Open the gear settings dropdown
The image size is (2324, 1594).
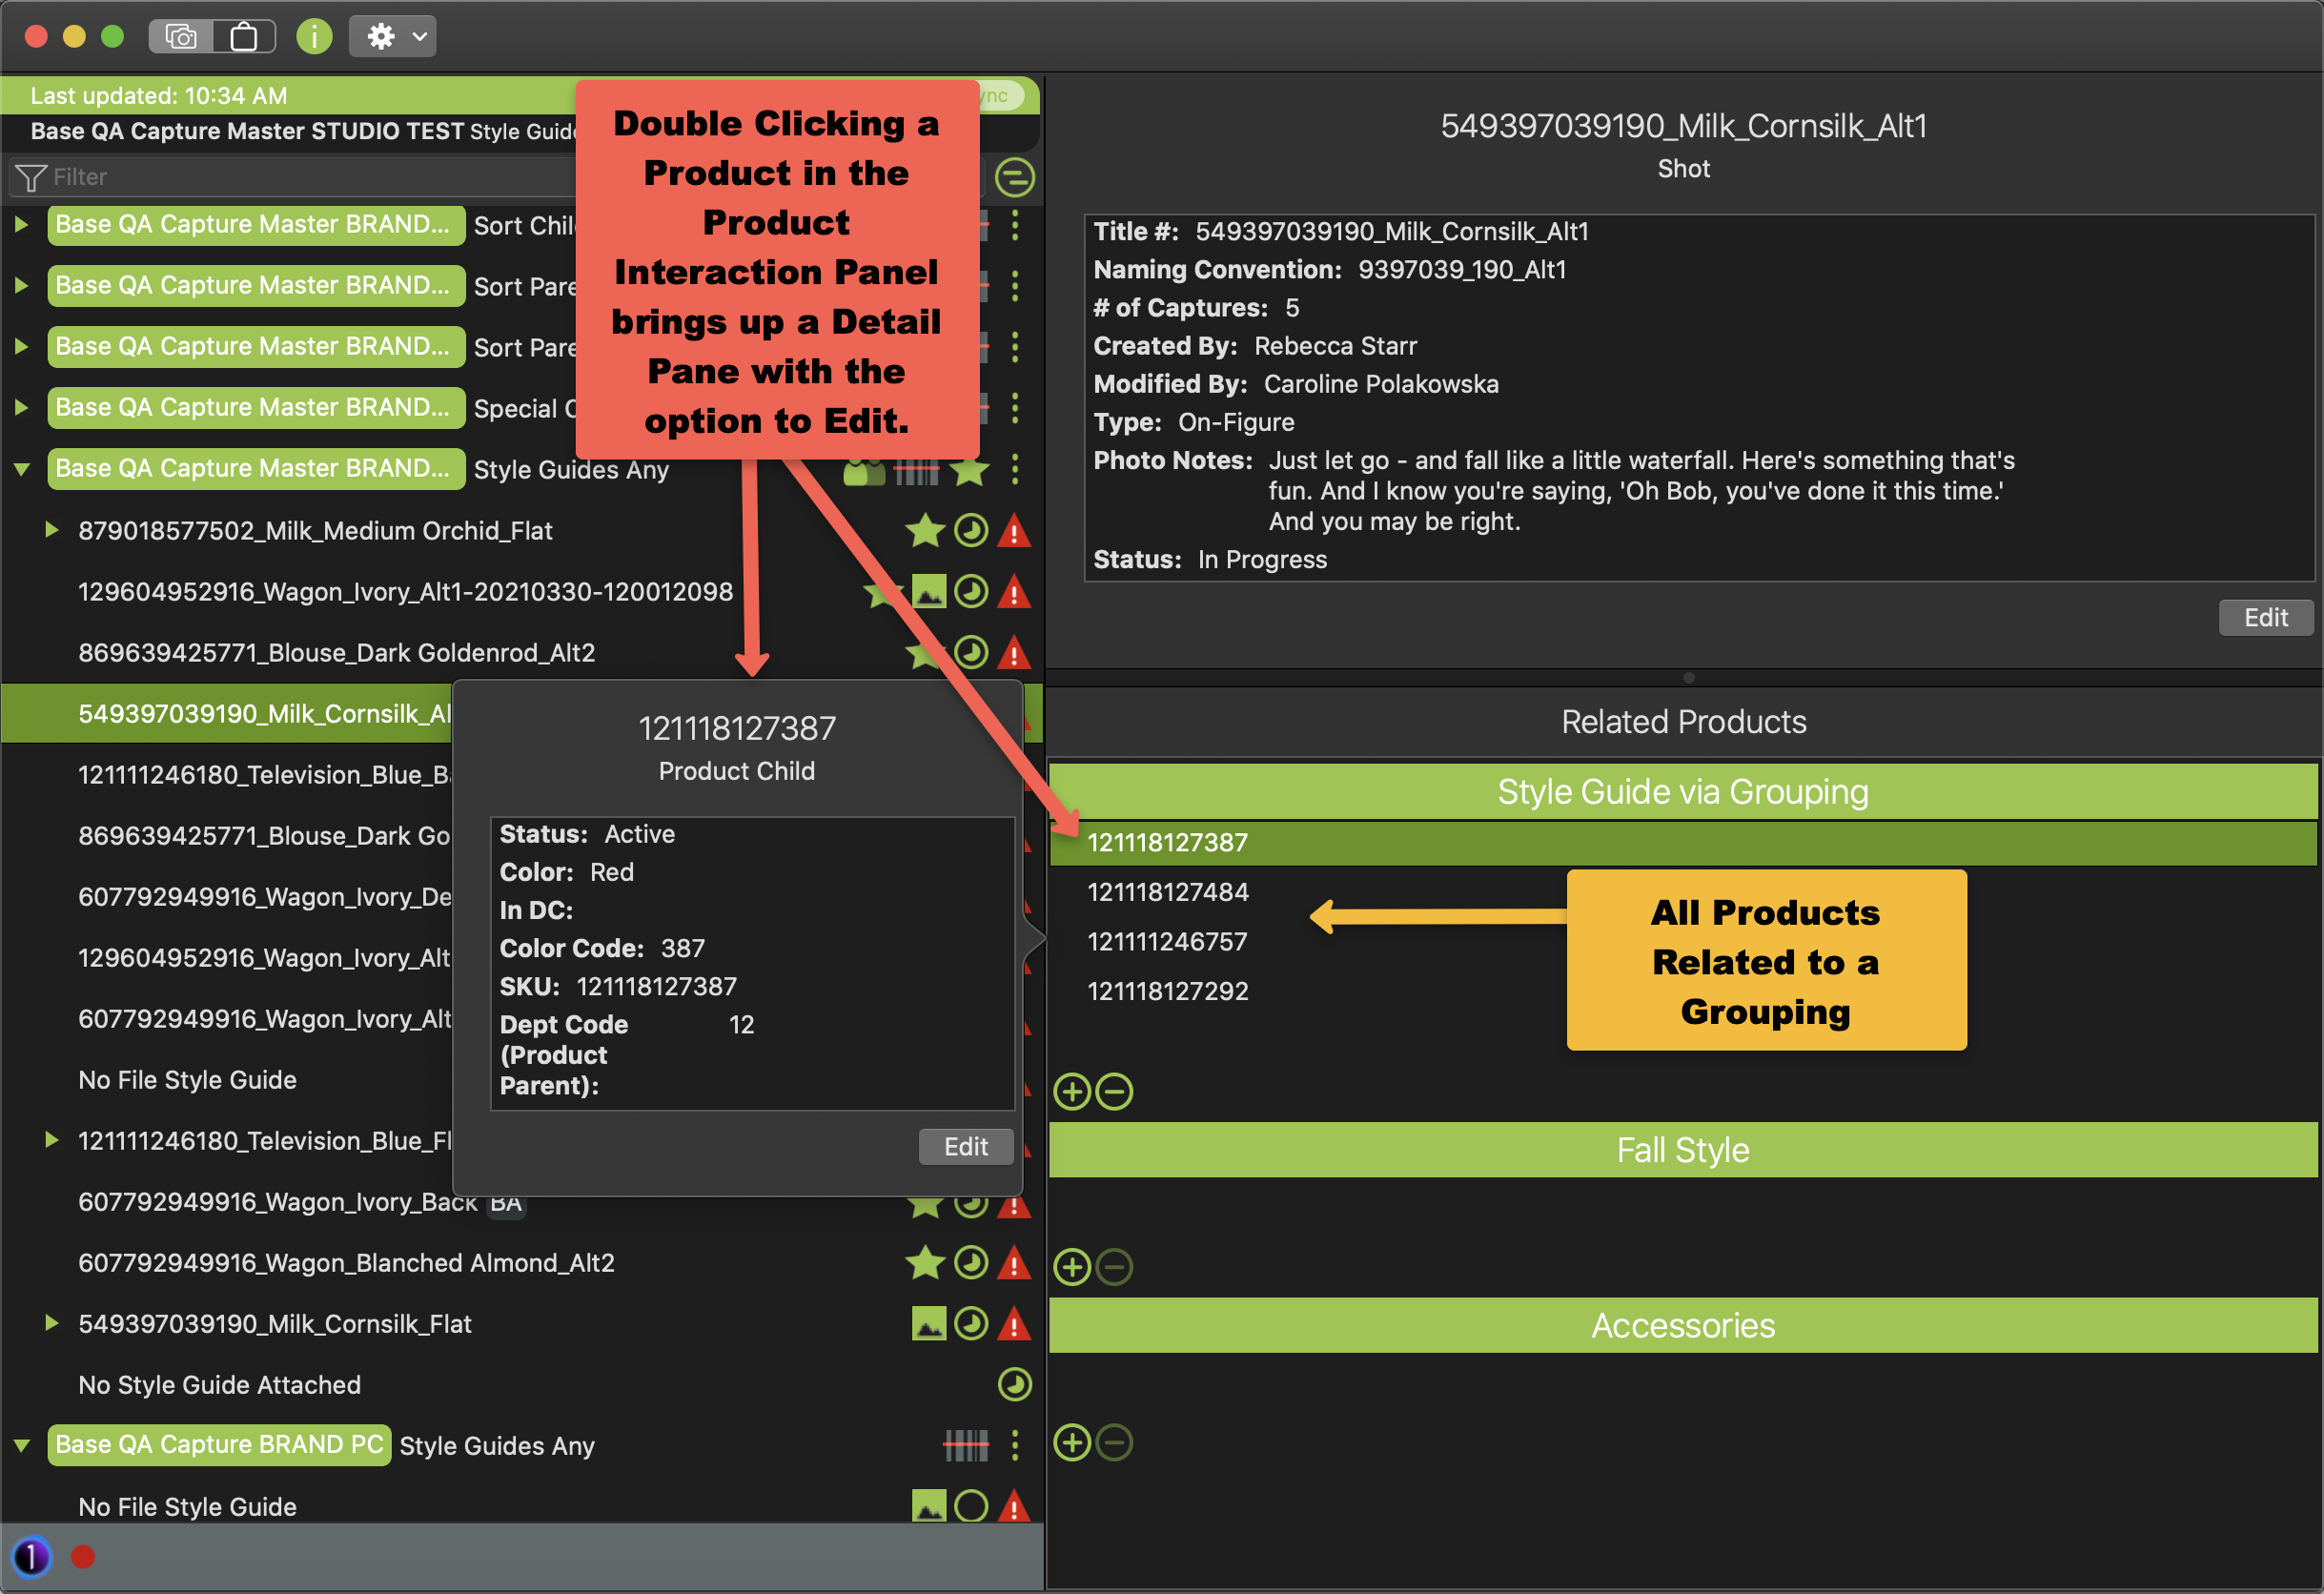[393, 37]
